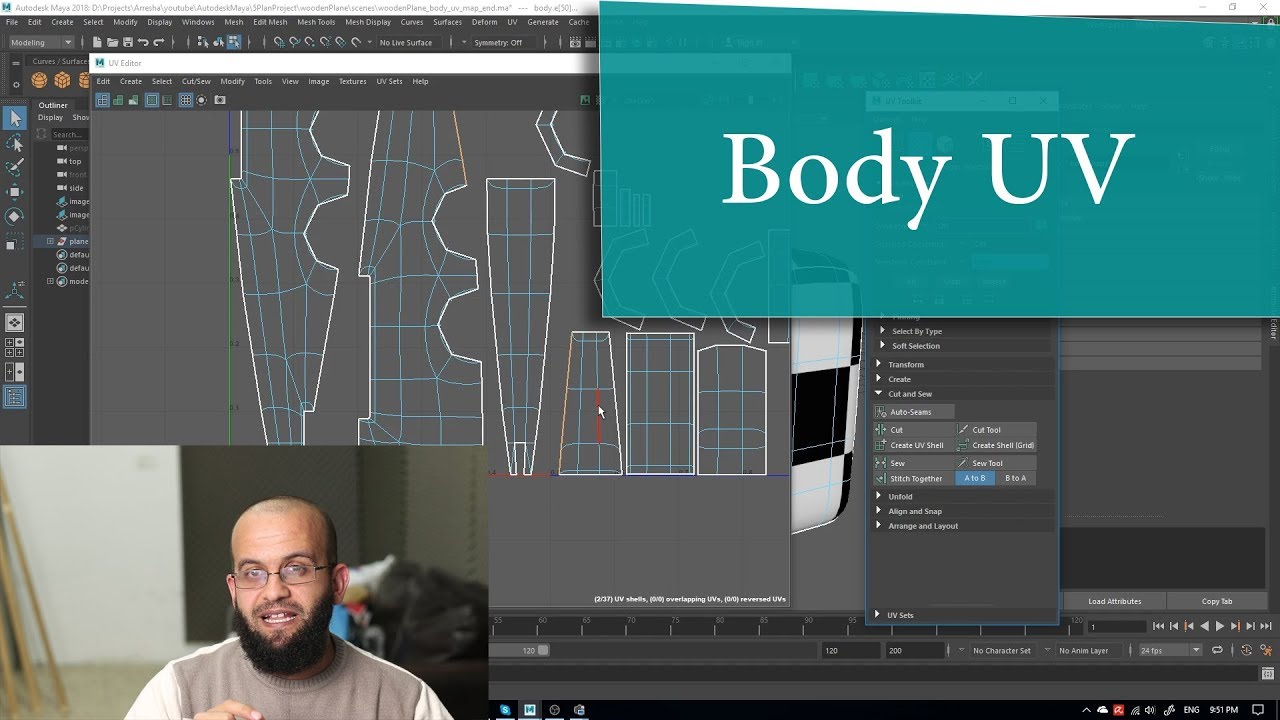
Task: Click the New Scene icon
Action: click(97, 42)
